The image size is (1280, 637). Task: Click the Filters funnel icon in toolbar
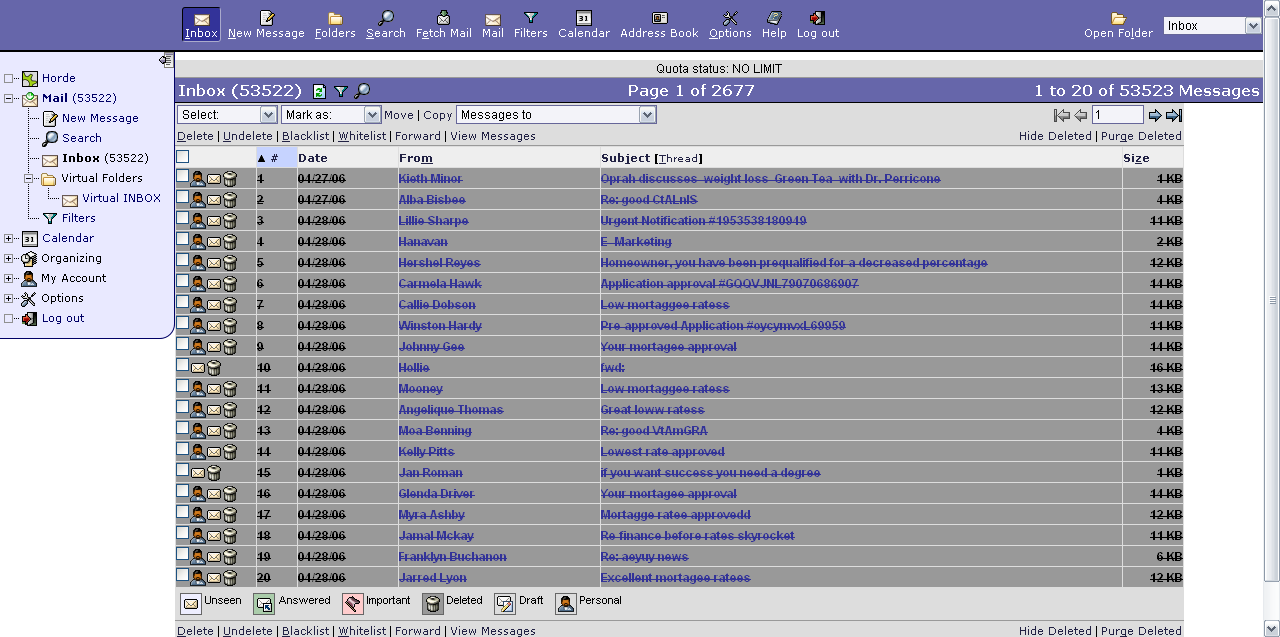click(530, 24)
